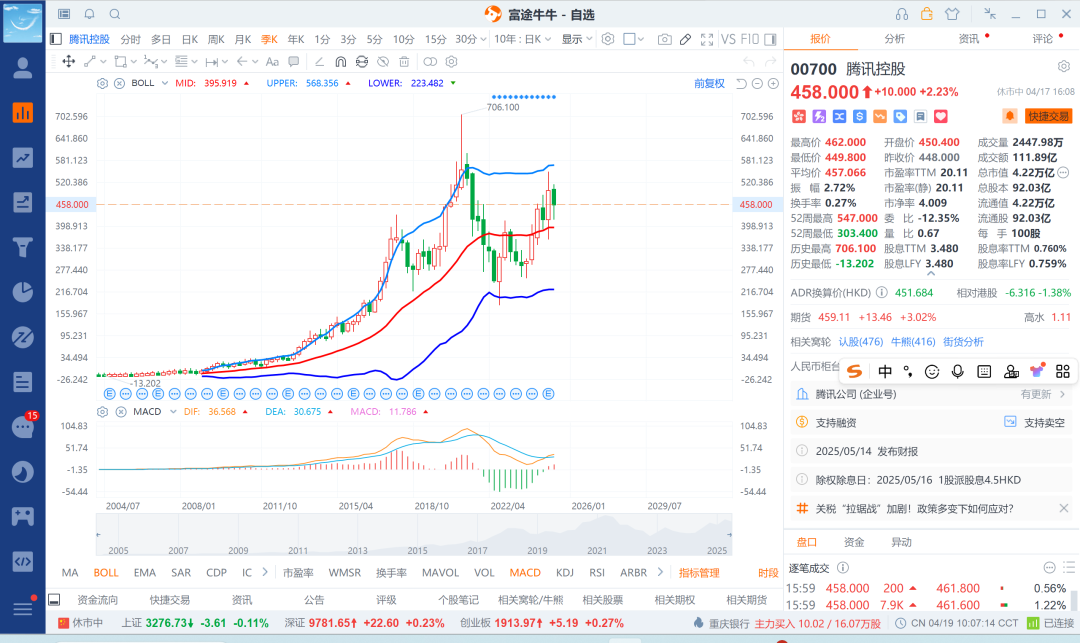Dismiss the 关税 news banner
The height and width of the screenshot is (643, 1080).
pos(1063,508)
